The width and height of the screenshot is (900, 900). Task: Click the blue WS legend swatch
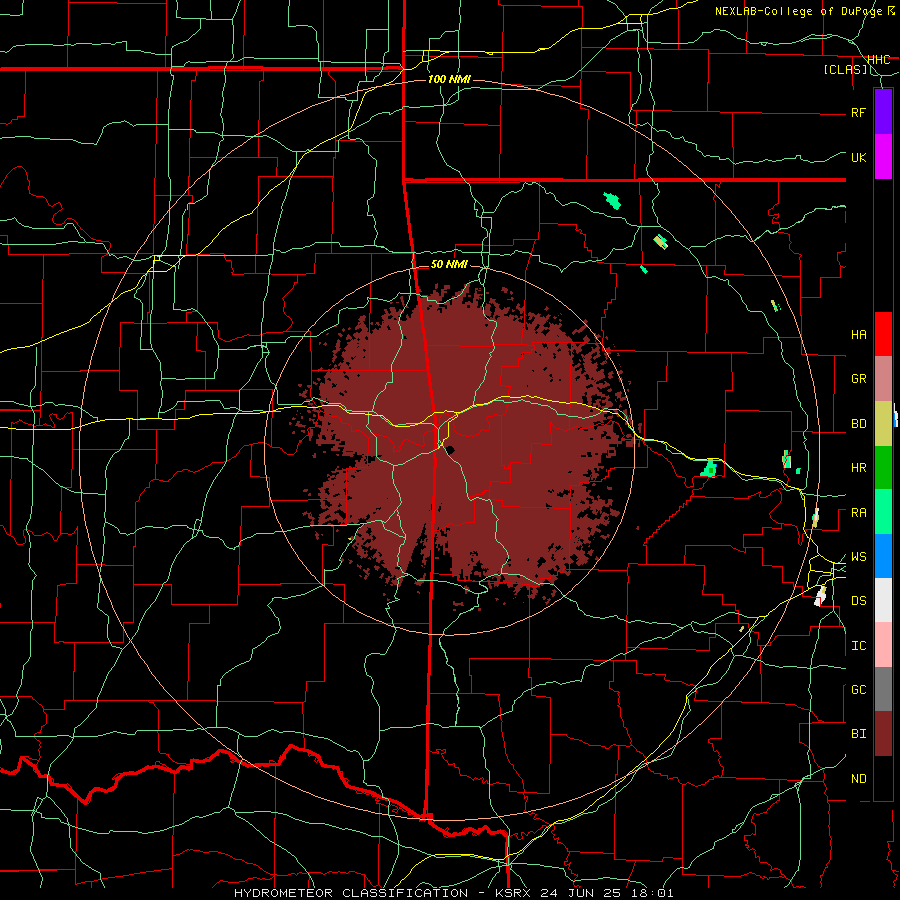883,556
